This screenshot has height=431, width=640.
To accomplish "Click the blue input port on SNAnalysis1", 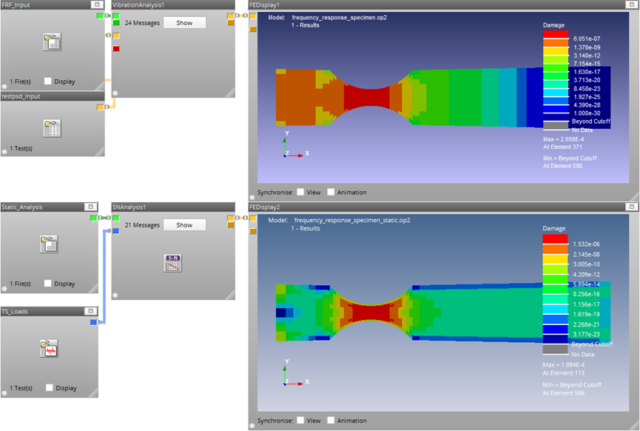I will [x=116, y=231].
